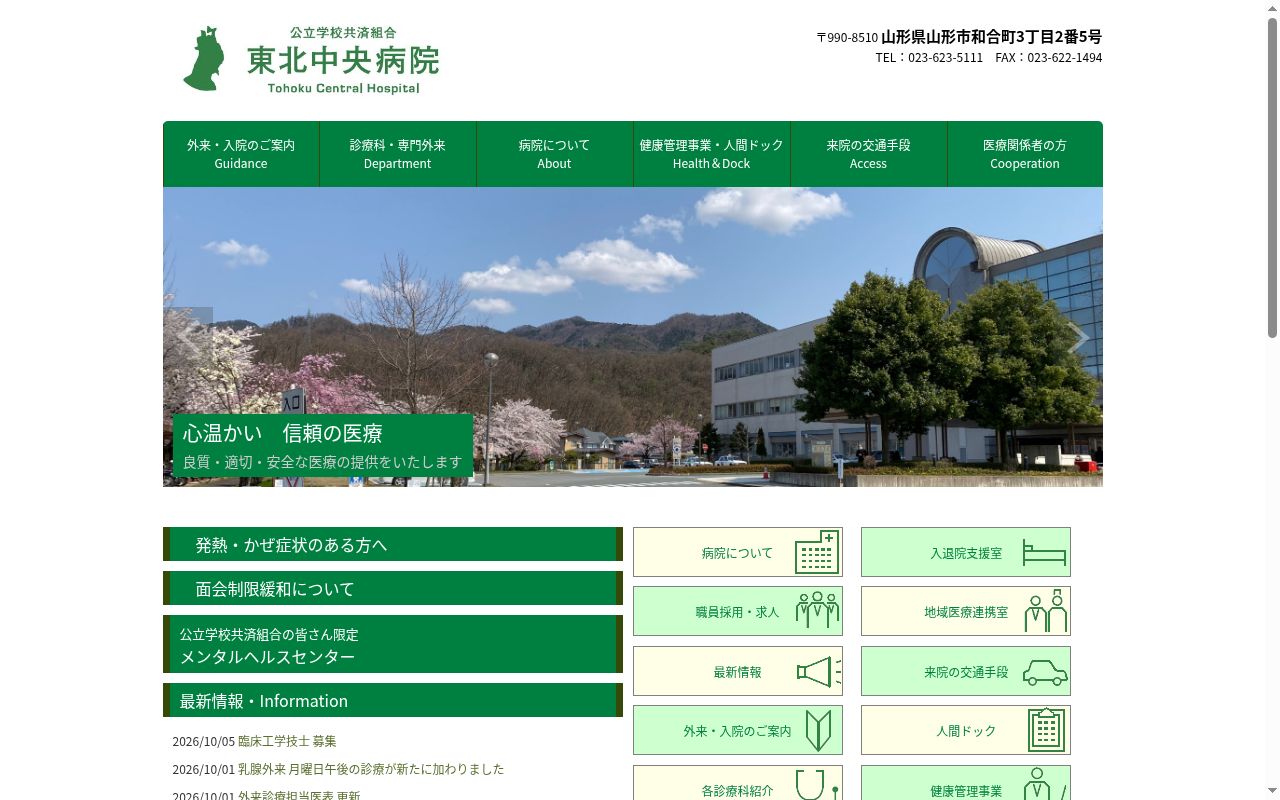This screenshot has width=1280, height=800.
Task: Click the 健康管理事業 person icon
Action: (x=1045, y=784)
